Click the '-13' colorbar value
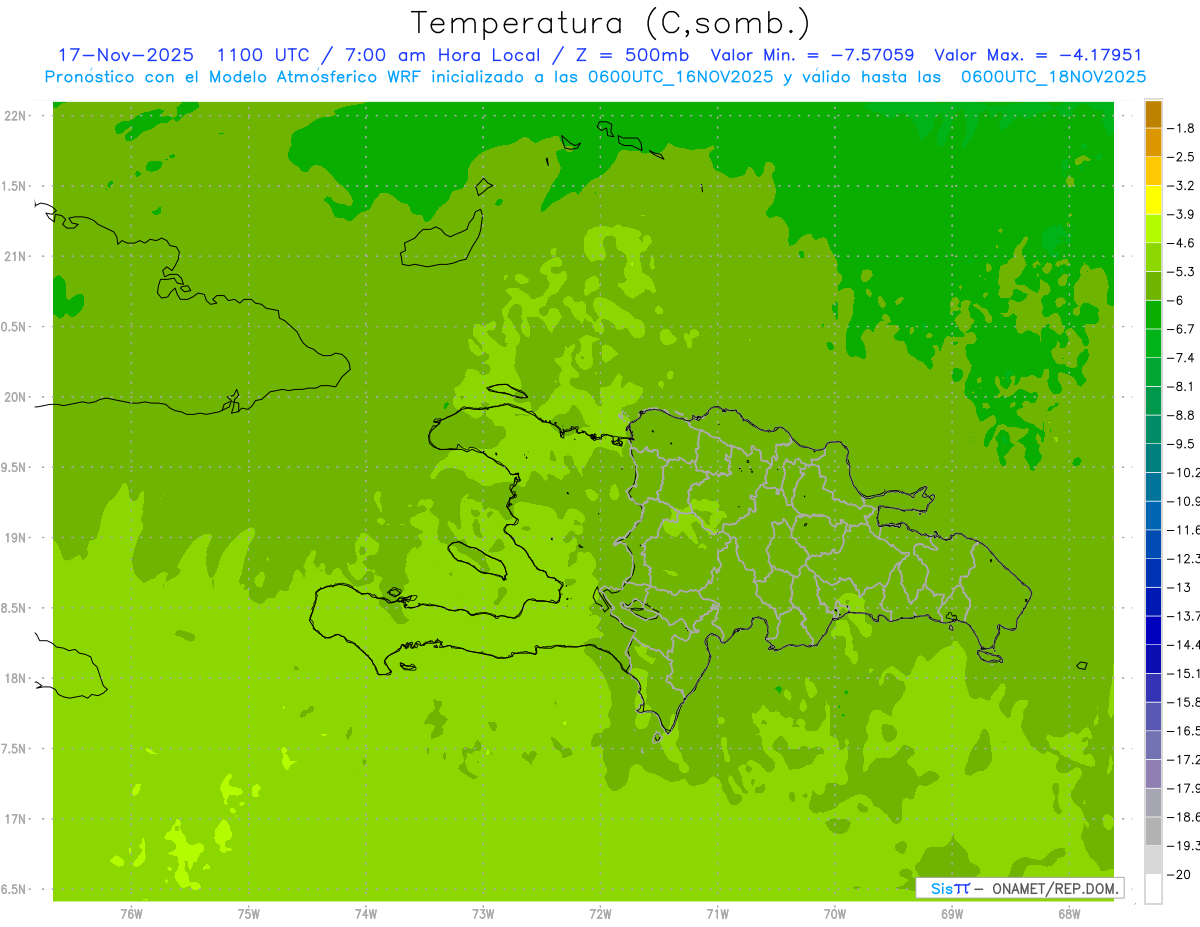Image resolution: width=1200 pixels, height=927 pixels. click(1181, 587)
